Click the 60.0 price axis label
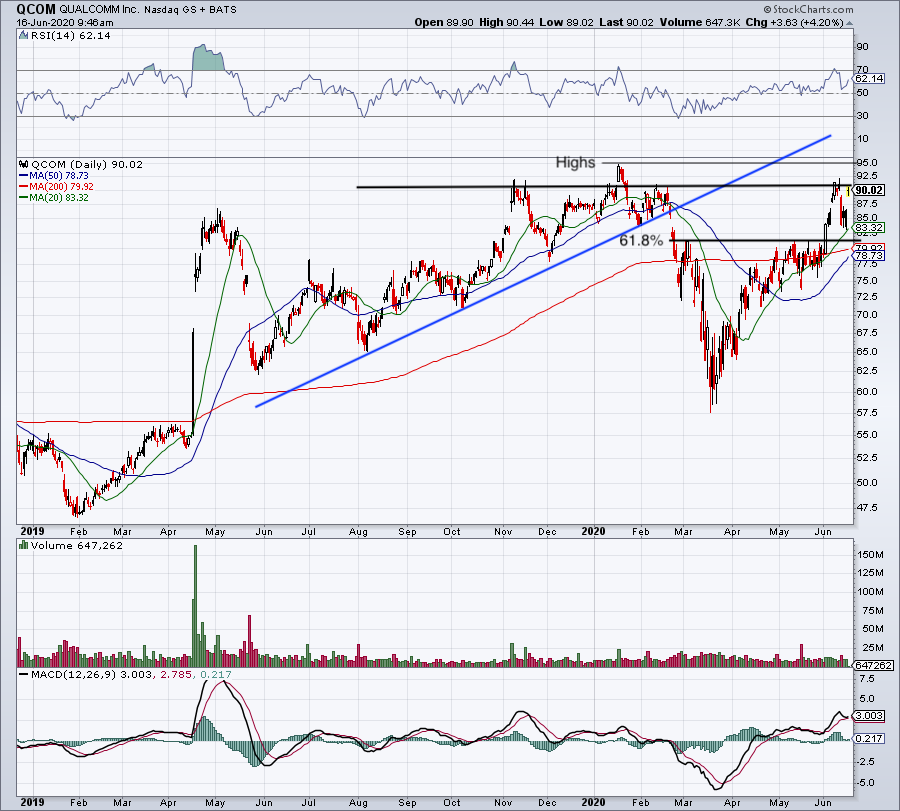The width and height of the screenshot is (900, 811). point(867,391)
